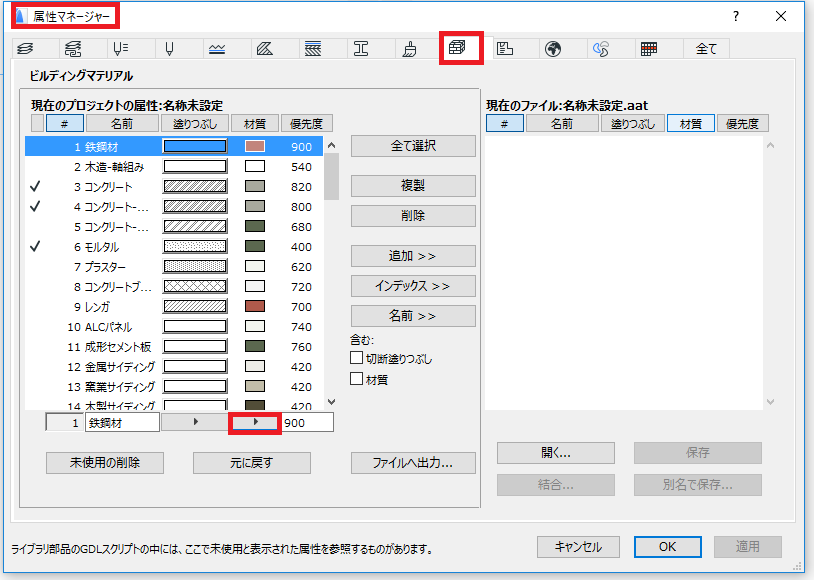Screen dimensions: 814x580
Task: Sort the project list by 優先度 column
Action: click(x=306, y=124)
